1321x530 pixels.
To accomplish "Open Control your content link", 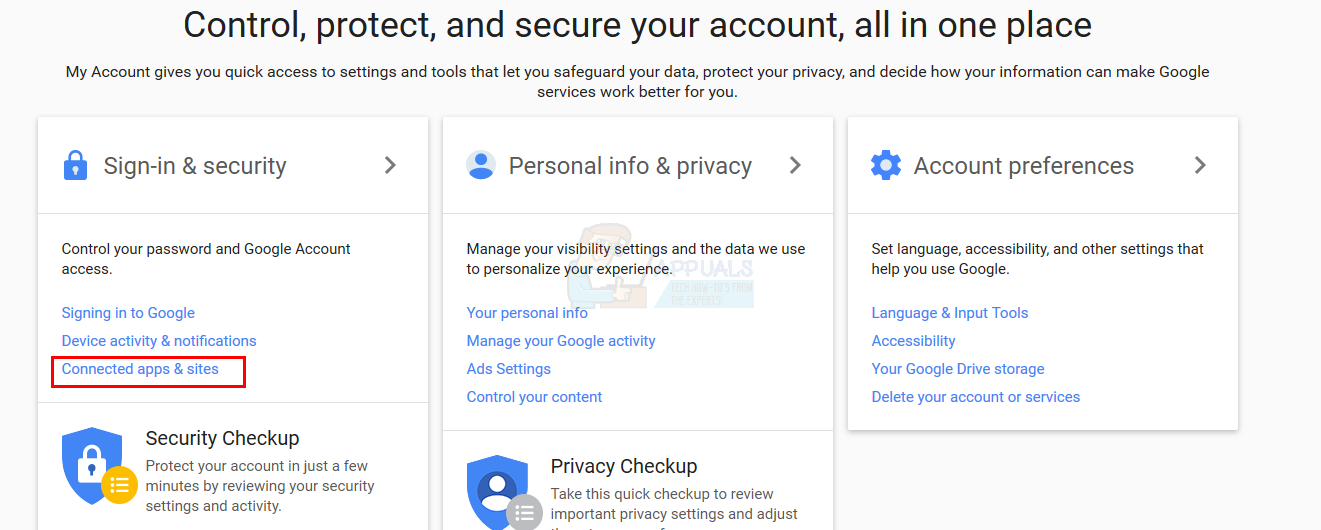I will [534, 397].
